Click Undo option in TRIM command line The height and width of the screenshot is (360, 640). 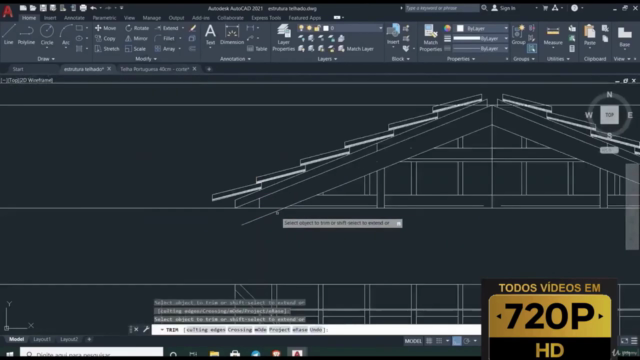[316, 329]
